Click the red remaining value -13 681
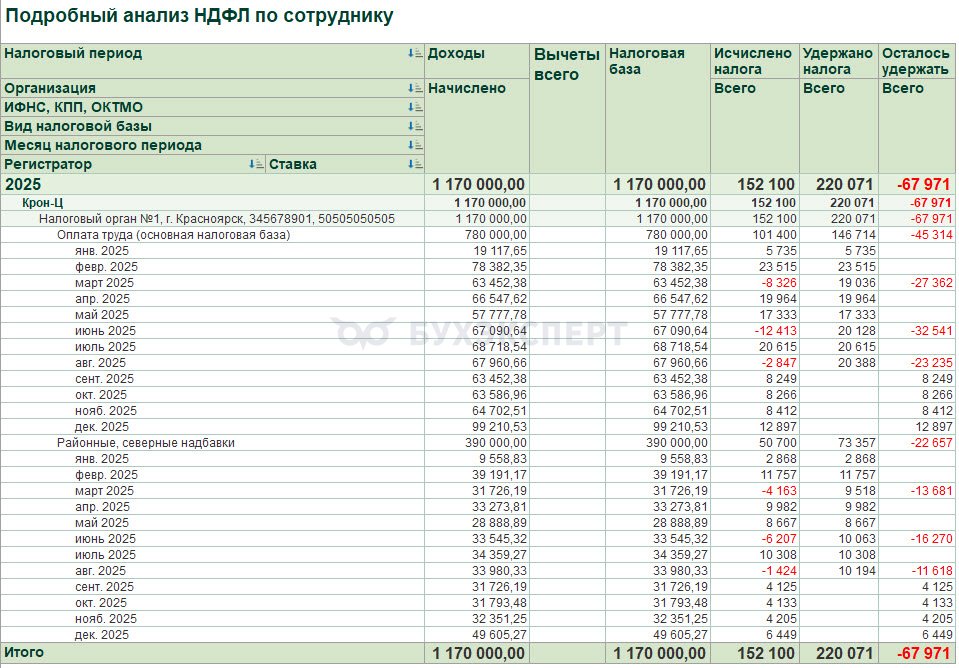Screen dimensions: 959x668 click(x=931, y=491)
